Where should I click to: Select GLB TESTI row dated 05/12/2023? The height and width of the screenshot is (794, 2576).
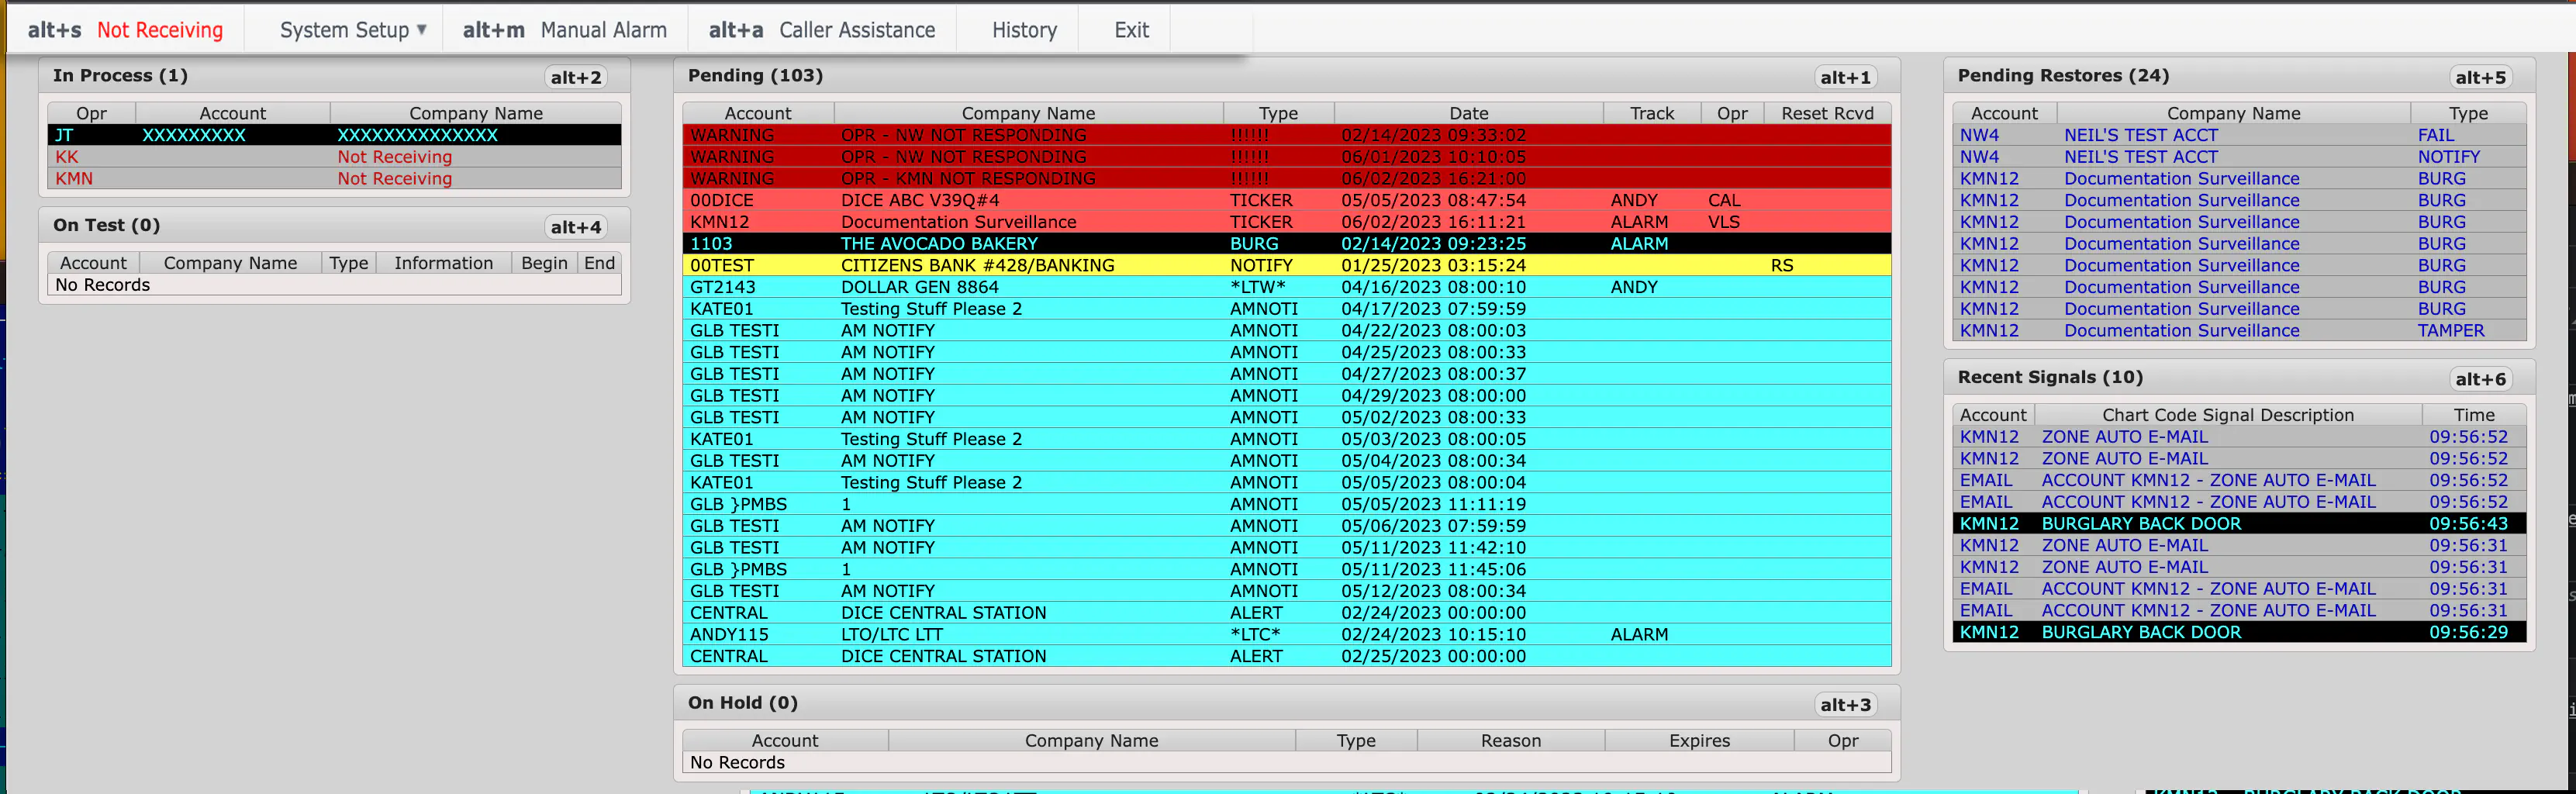pyautogui.click(x=1287, y=591)
